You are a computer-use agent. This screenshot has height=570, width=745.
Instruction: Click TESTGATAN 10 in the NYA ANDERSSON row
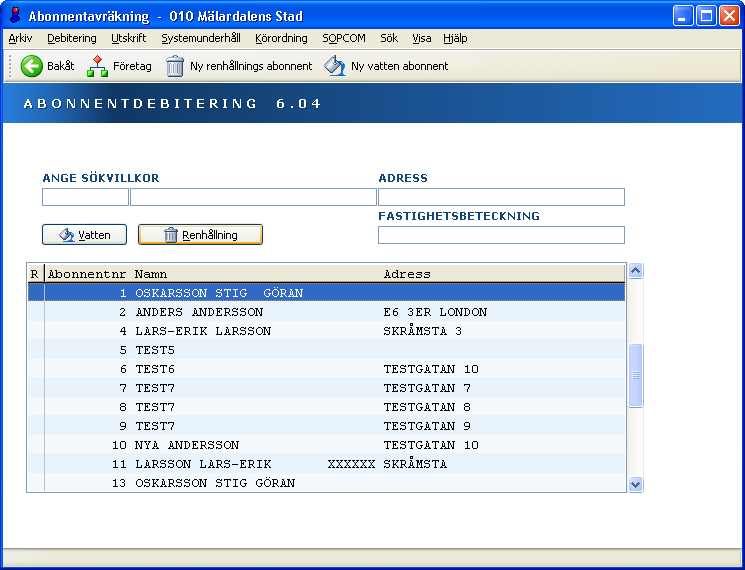point(431,445)
